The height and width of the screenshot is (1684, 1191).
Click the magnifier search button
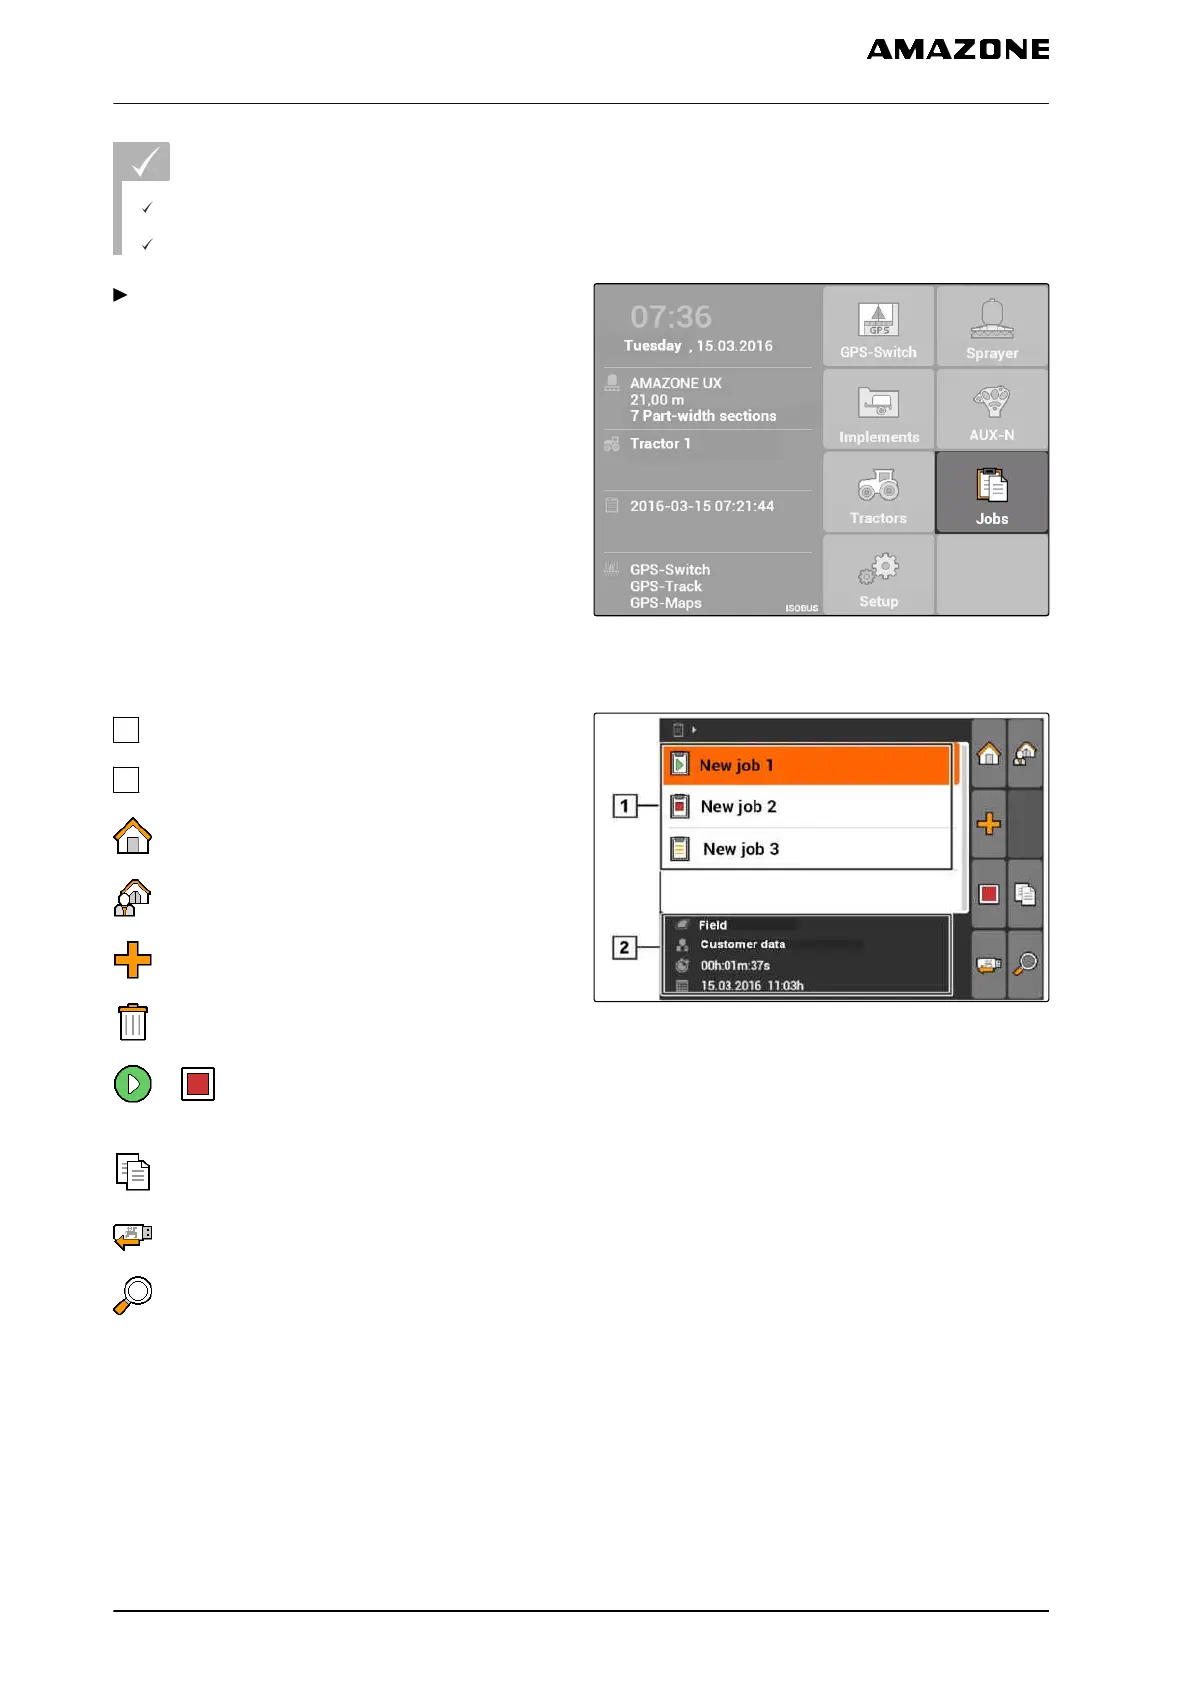(x=1025, y=964)
